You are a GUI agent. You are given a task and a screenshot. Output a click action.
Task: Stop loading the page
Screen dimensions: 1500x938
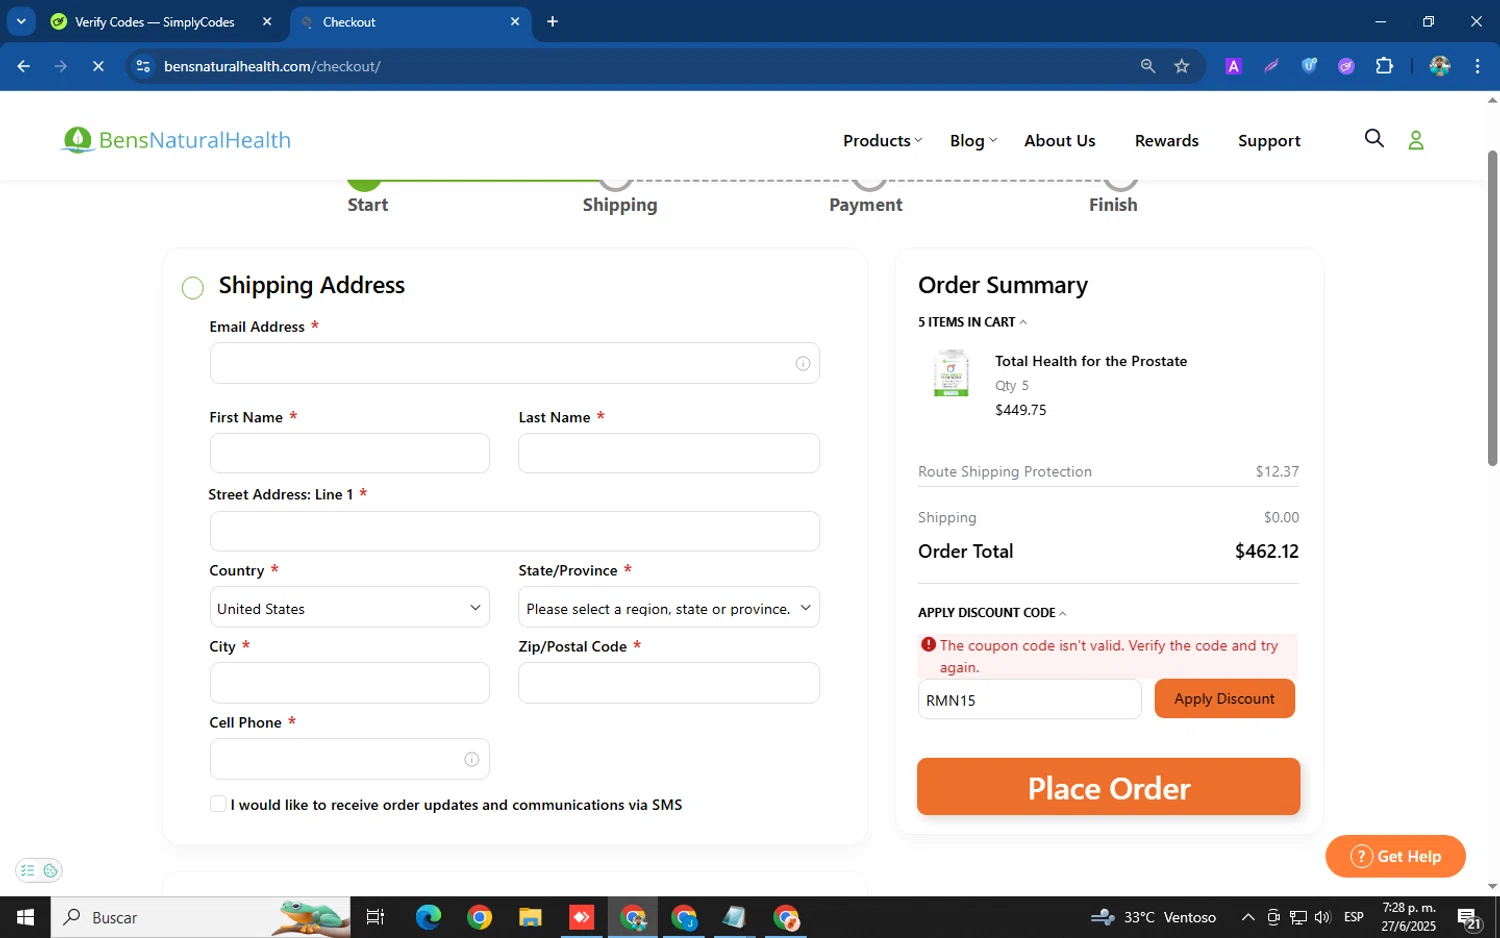click(98, 66)
